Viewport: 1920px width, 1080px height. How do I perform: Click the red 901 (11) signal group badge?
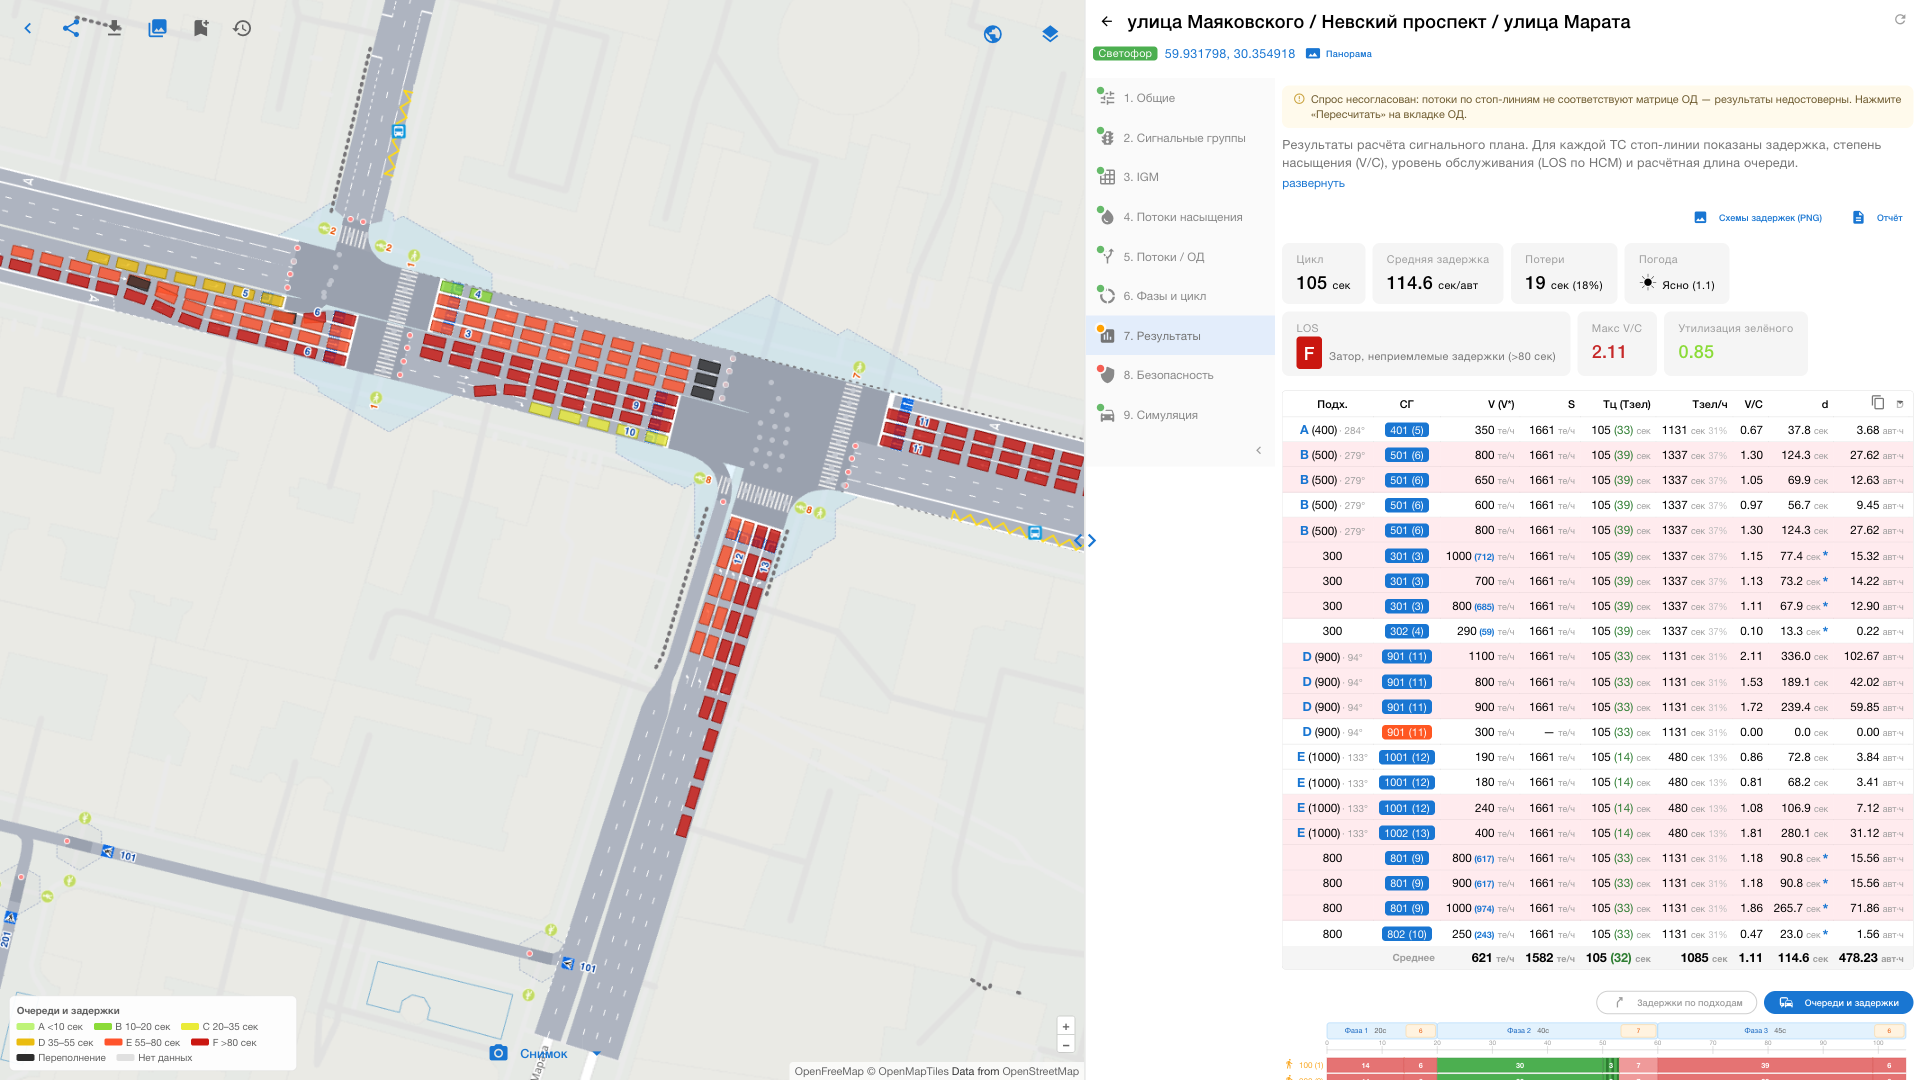[x=1406, y=732]
